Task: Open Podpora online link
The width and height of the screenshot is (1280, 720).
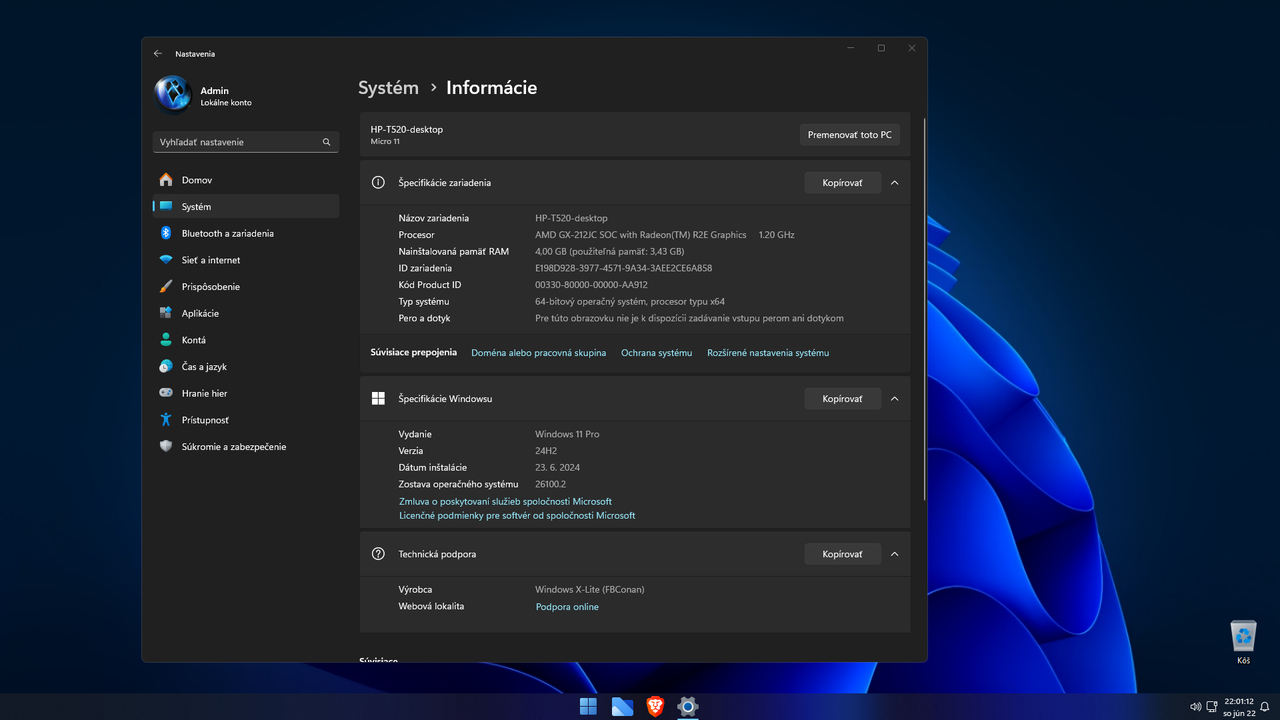Action: tap(567, 607)
